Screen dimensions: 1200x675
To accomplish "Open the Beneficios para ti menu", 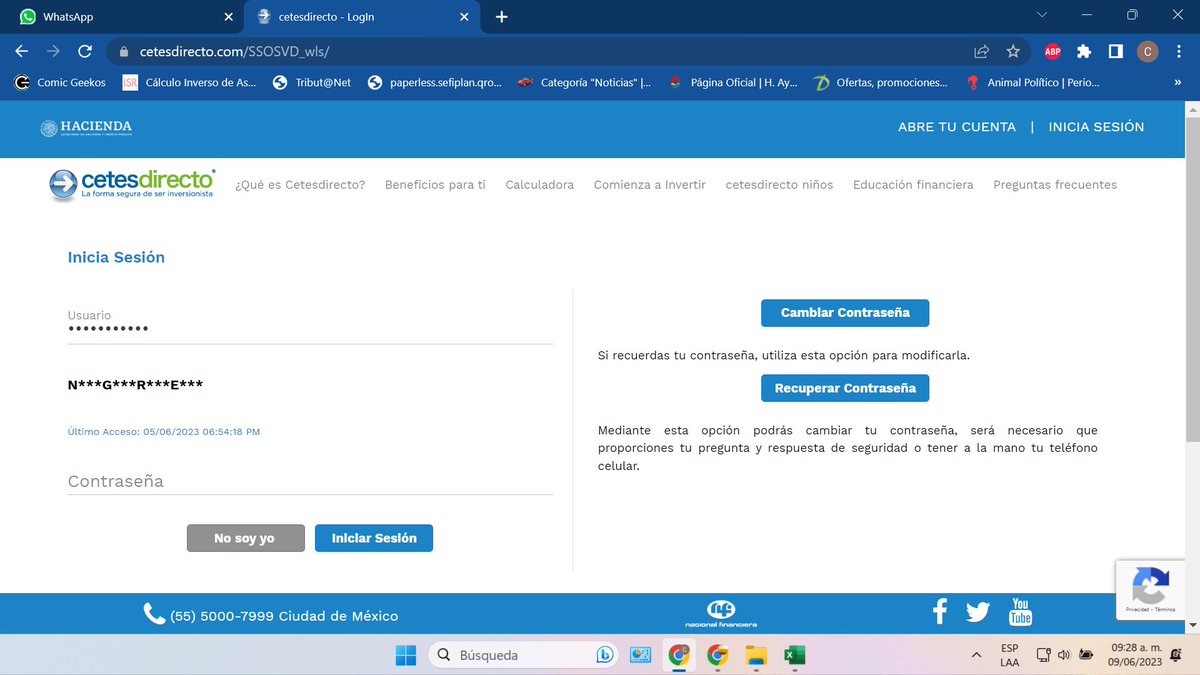I will click(x=435, y=185).
